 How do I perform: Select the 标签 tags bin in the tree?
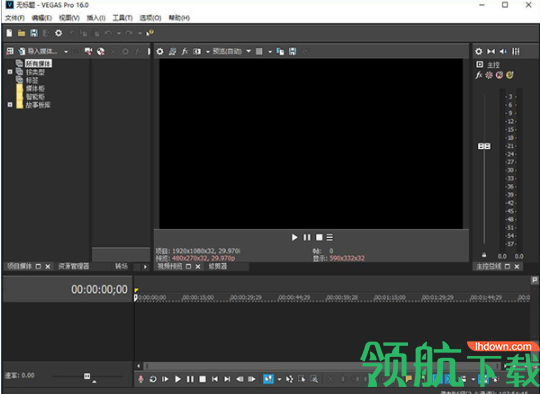[x=32, y=80]
